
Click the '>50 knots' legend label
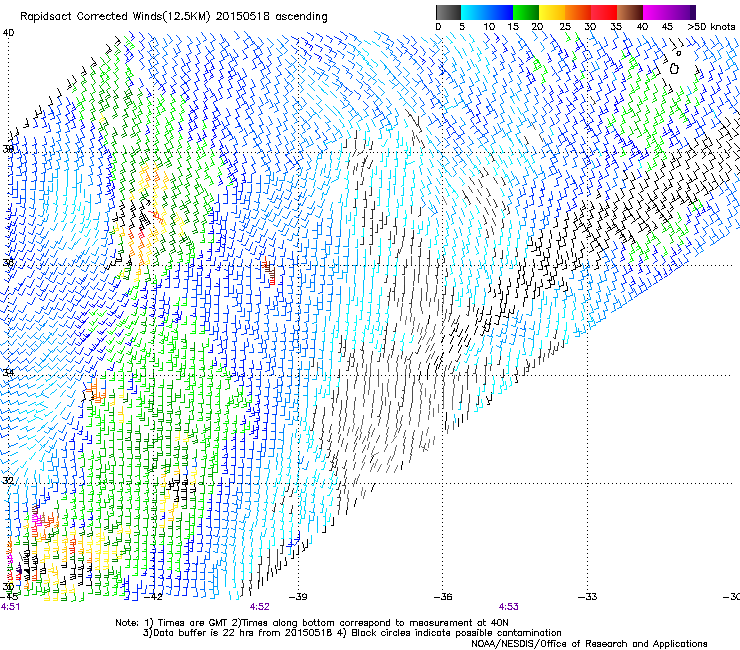711,27
